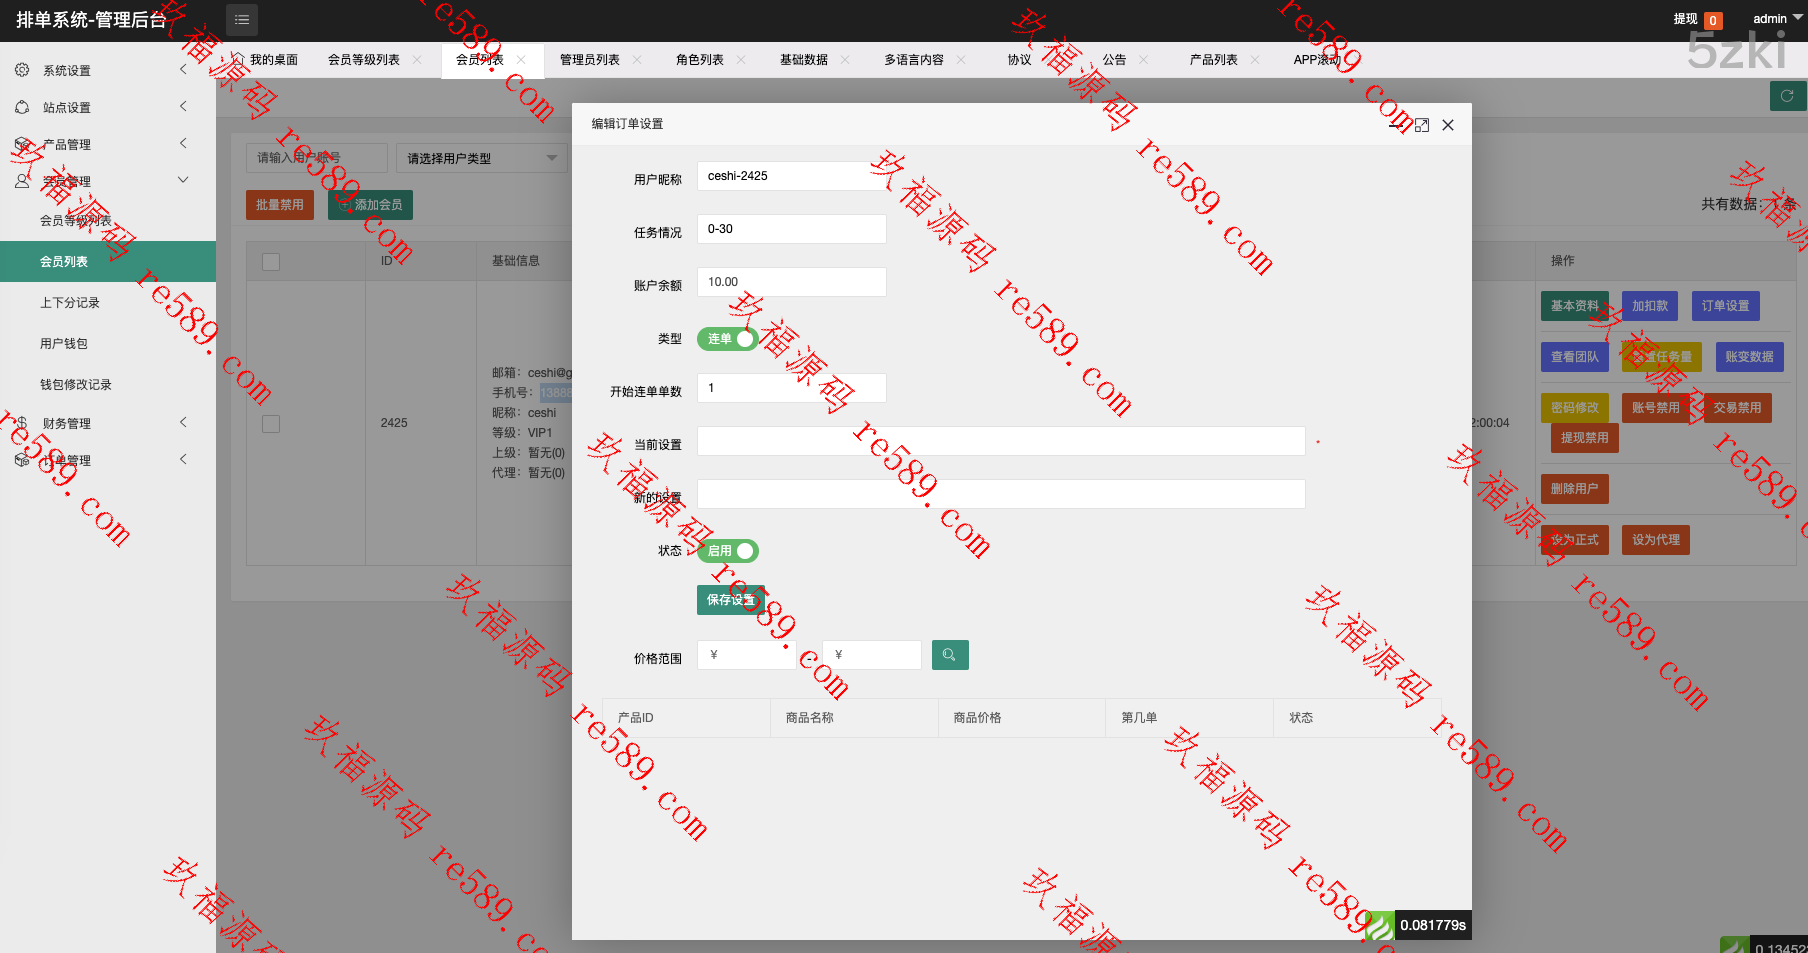
Task: Collapse the 会员管理 sidebar menu
Action: tap(183, 180)
